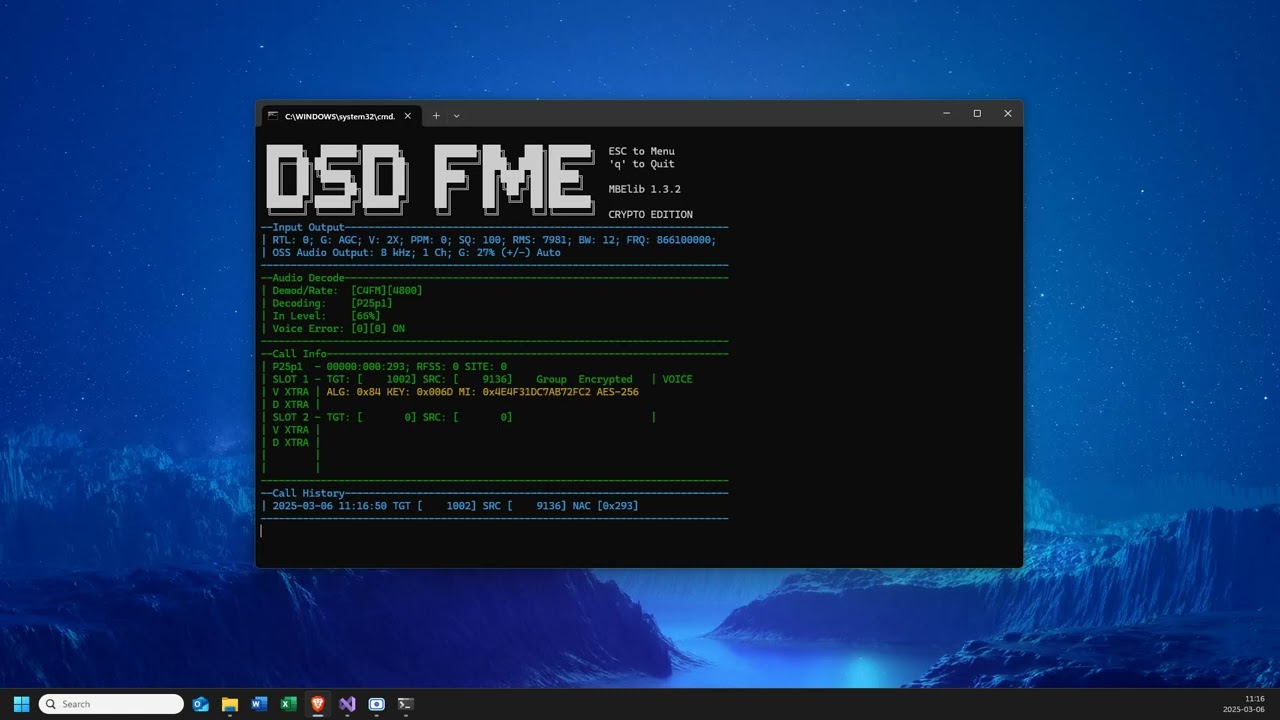Click the taskbar Search box
This screenshot has height=720, width=1280.
tap(111, 704)
